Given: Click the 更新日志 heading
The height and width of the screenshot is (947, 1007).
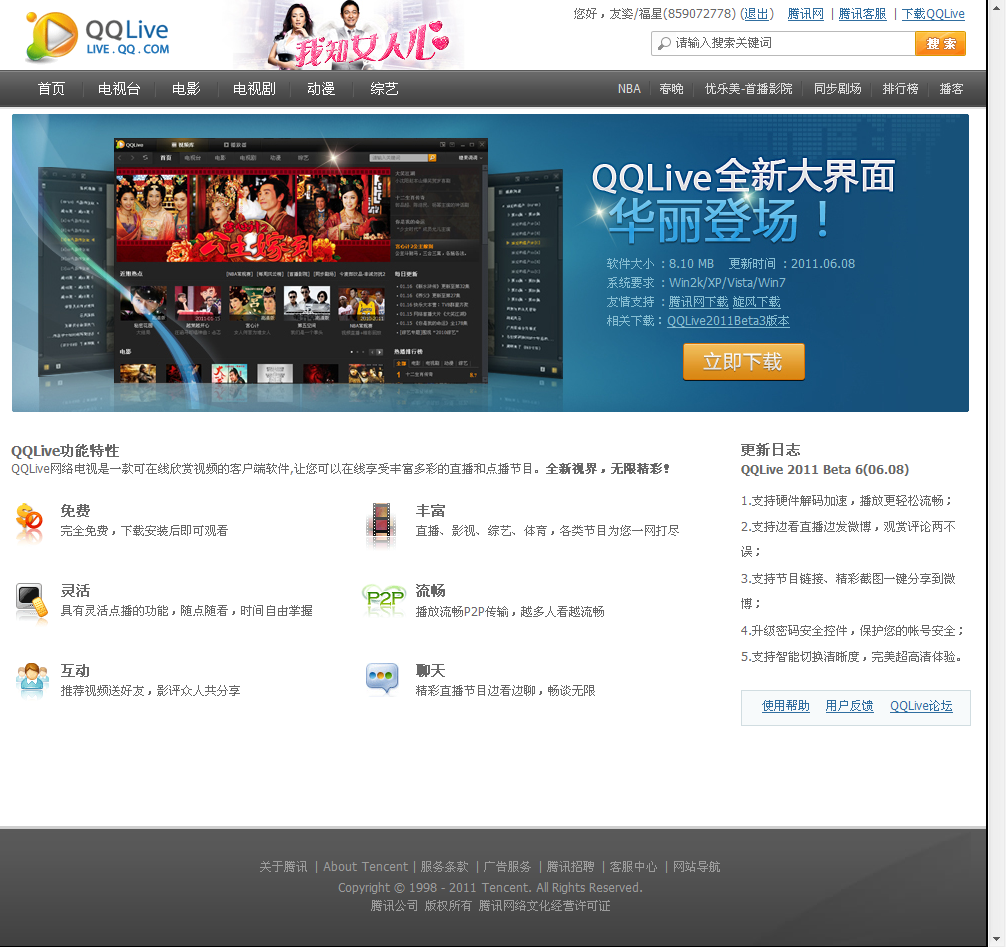Looking at the screenshot, I should click(x=770, y=450).
